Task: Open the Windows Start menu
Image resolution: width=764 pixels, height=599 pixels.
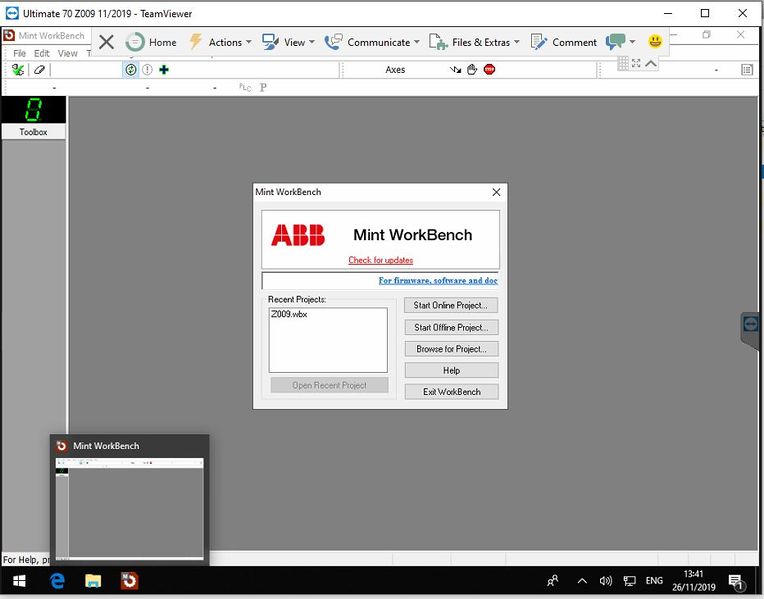Action: [x=19, y=581]
